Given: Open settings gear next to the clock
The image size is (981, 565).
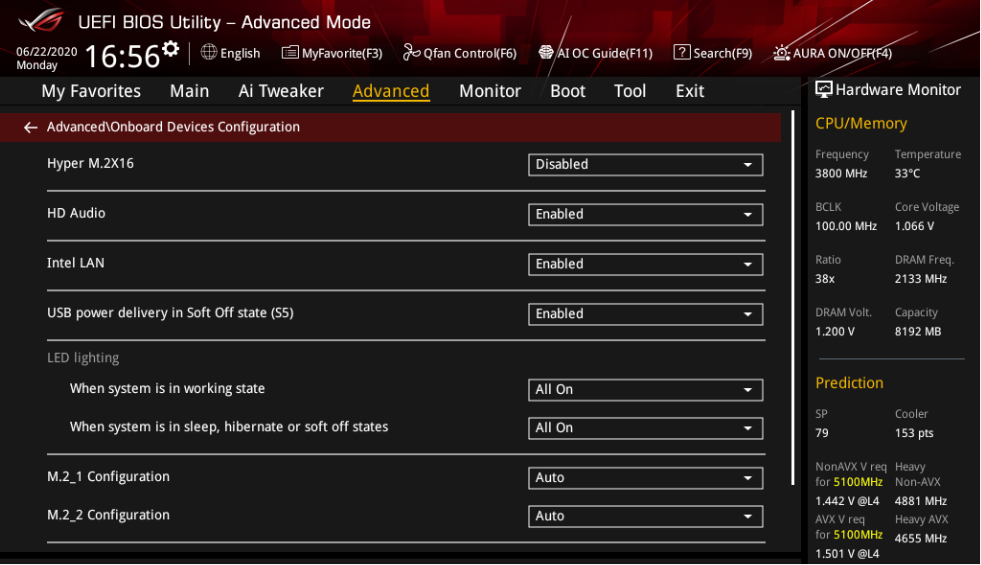Looking at the screenshot, I should tap(170, 49).
